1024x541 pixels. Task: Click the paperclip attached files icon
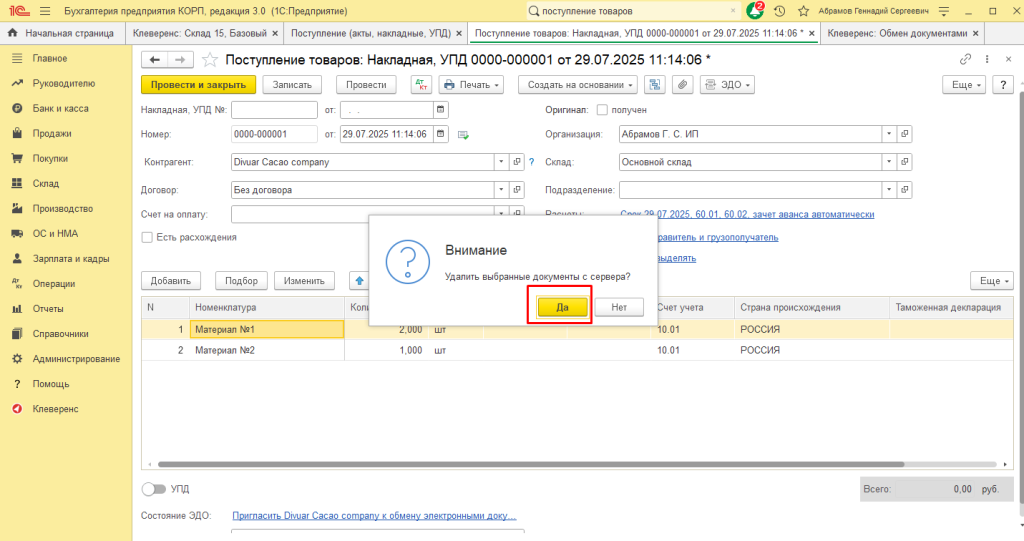click(682, 85)
